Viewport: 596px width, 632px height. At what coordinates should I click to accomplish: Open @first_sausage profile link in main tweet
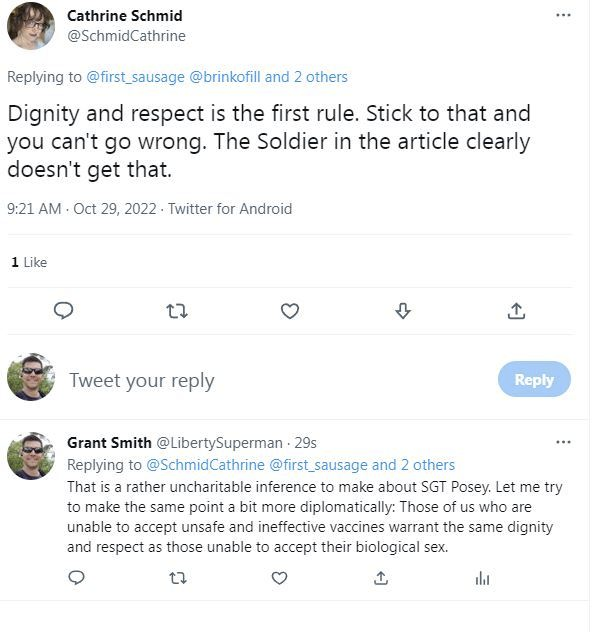[135, 77]
